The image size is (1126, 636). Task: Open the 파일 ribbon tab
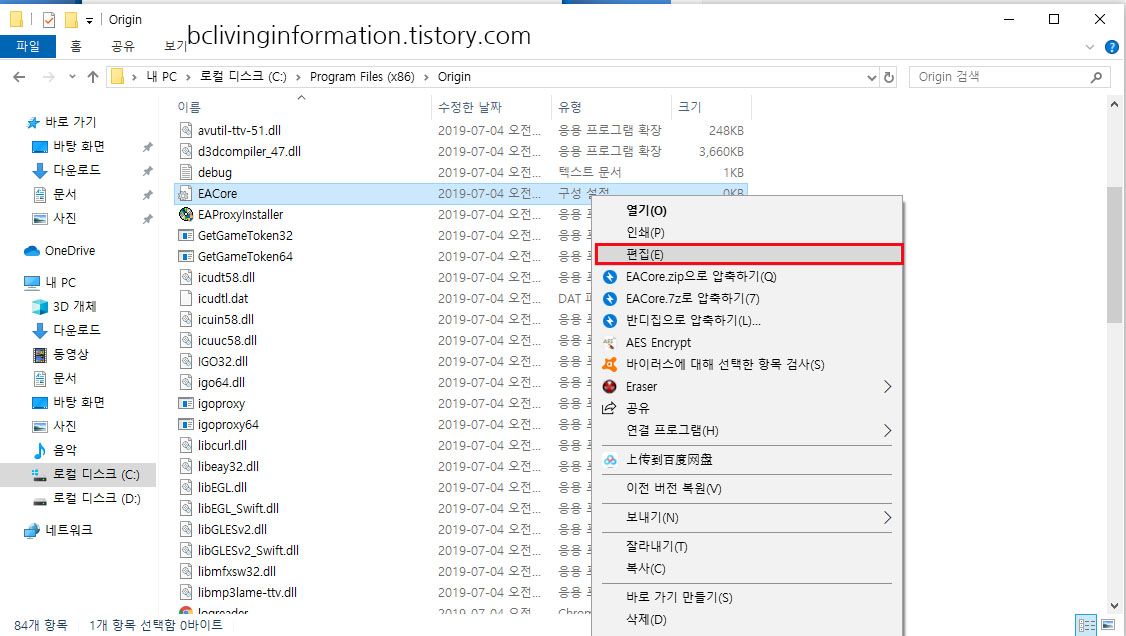point(28,46)
